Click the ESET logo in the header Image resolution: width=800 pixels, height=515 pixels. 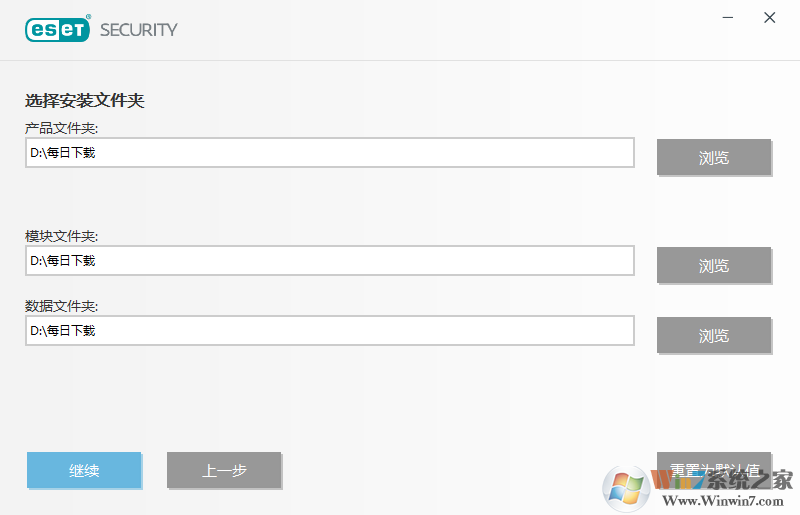pos(58,29)
